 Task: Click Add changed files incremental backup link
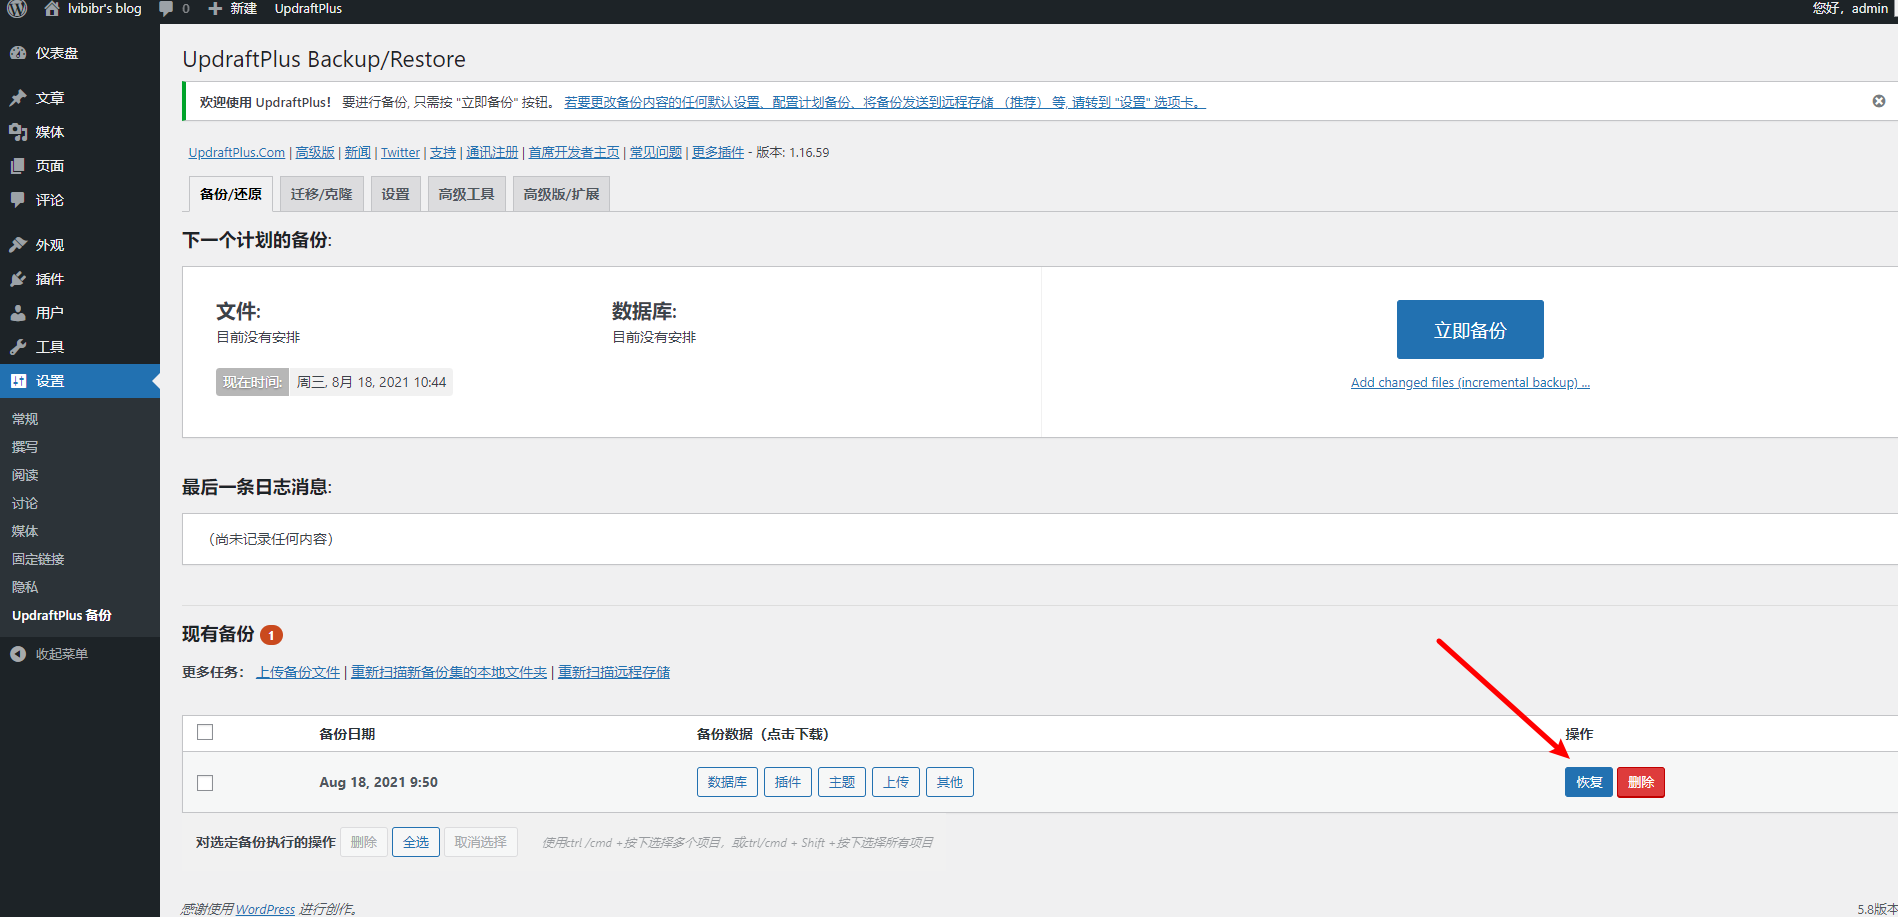pos(1469,383)
